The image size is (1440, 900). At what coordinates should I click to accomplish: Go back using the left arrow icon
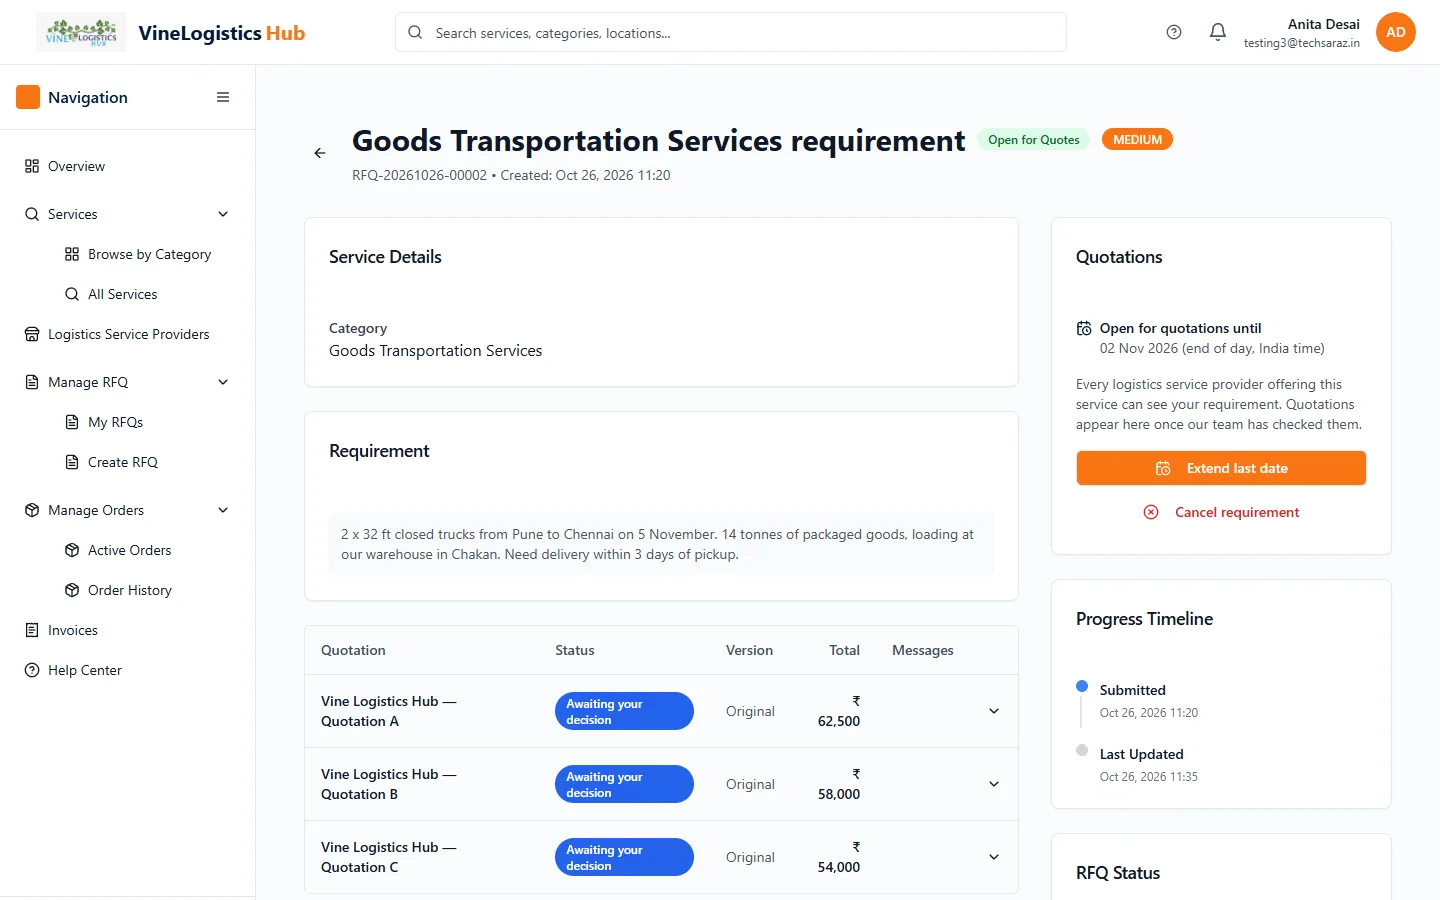(x=320, y=153)
